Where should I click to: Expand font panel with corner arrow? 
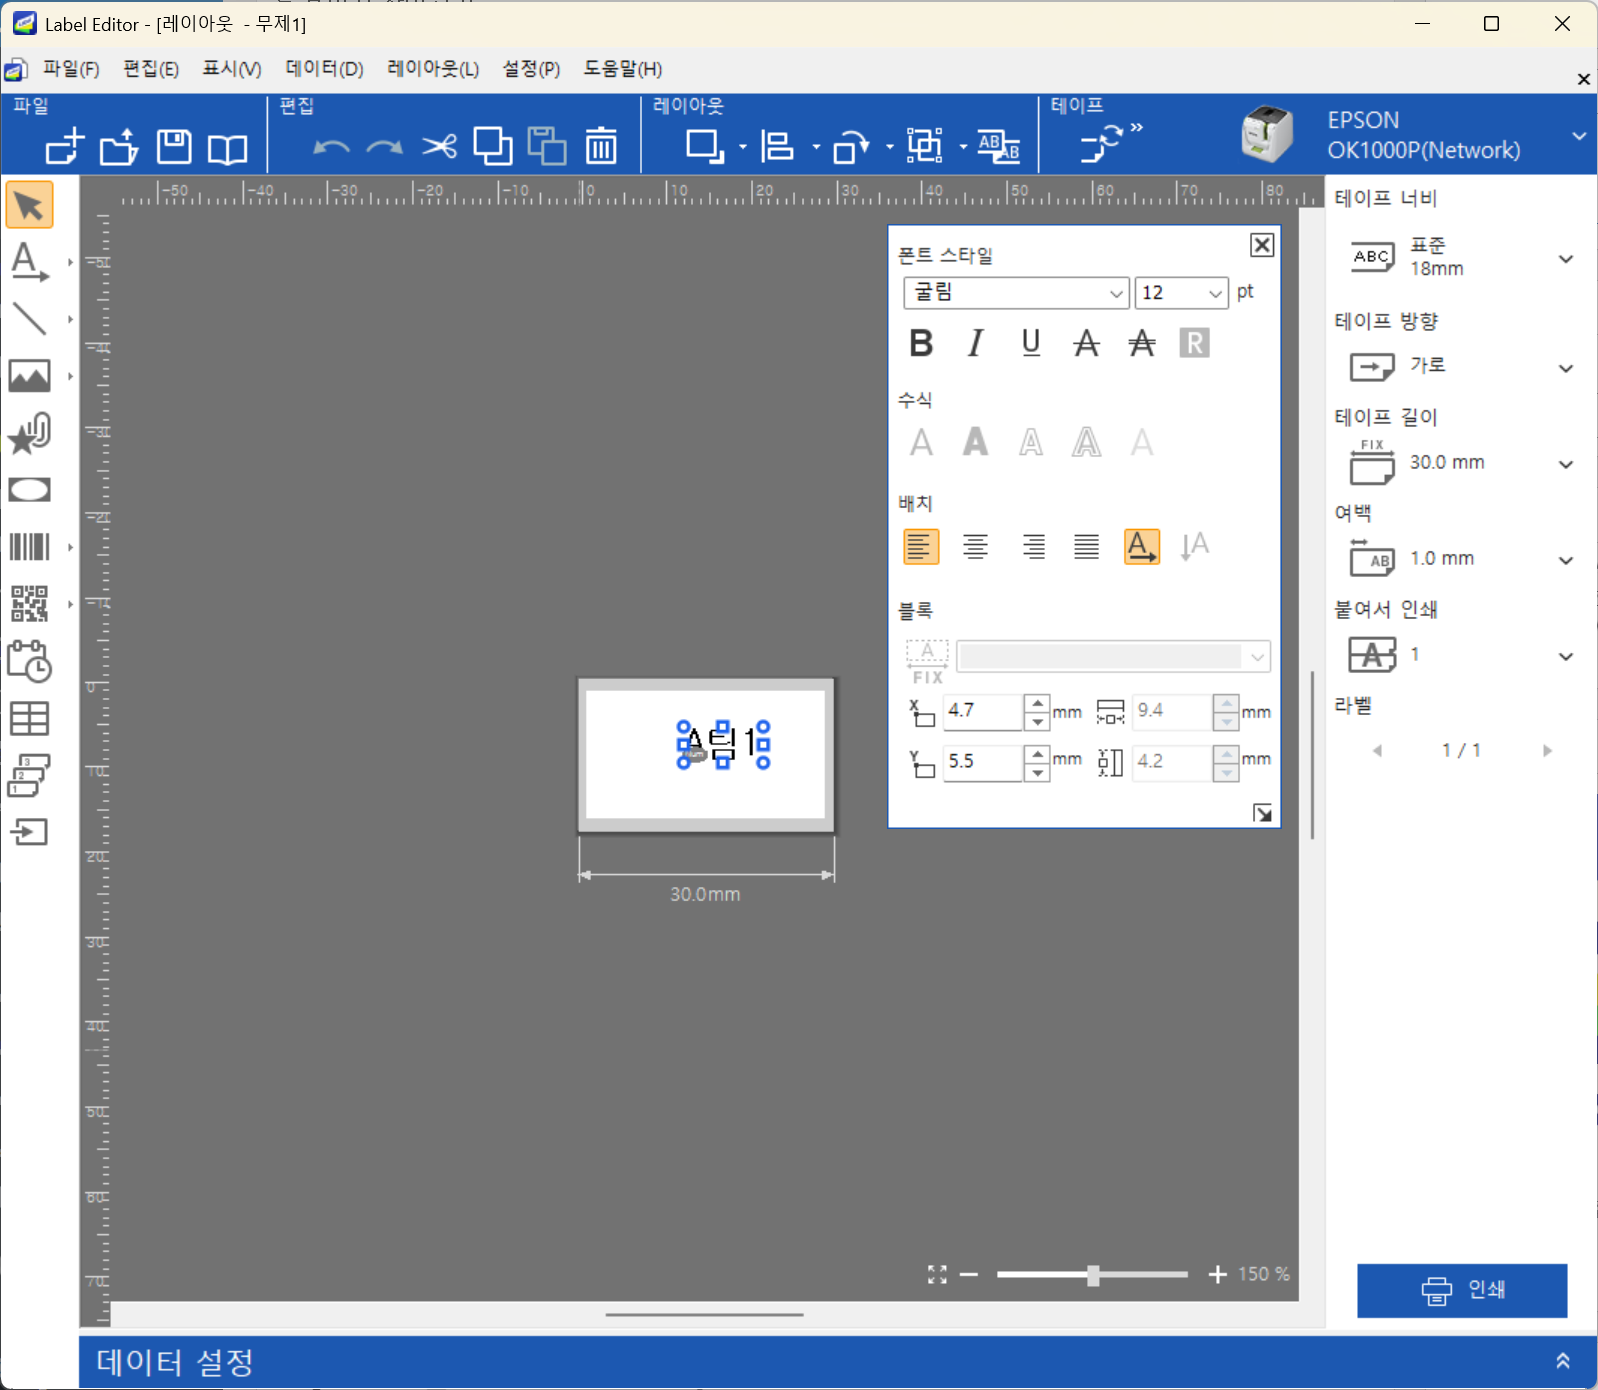[x=1262, y=813]
